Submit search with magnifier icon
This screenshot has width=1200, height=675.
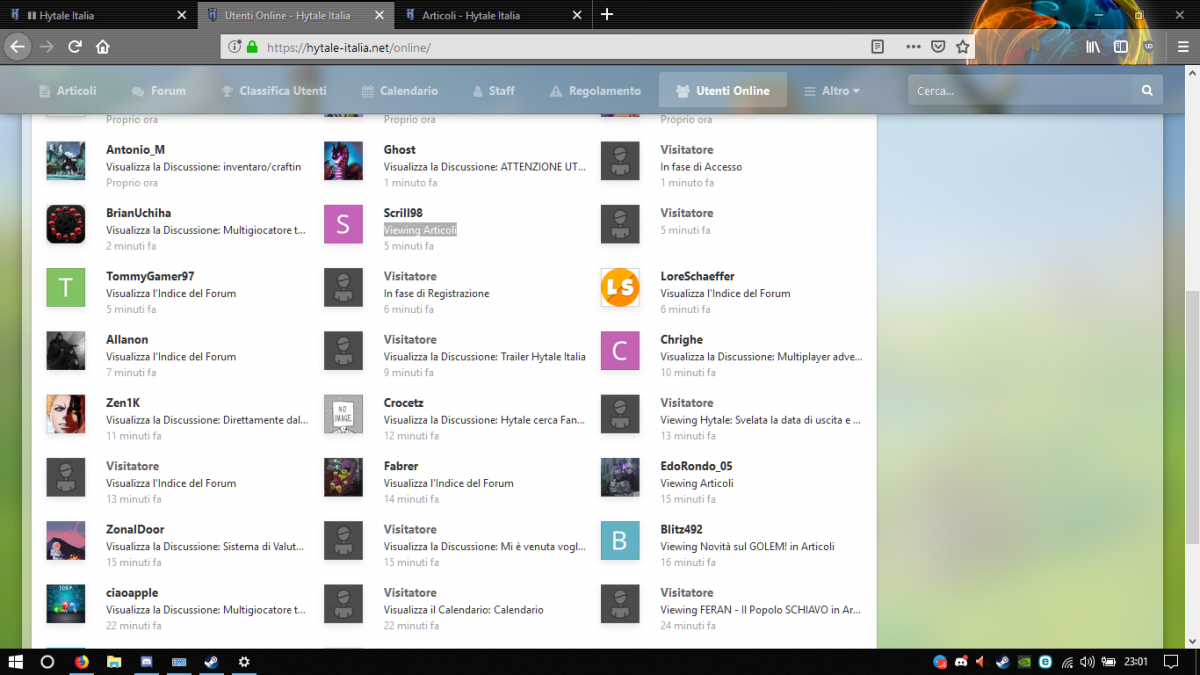point(1147,91)
